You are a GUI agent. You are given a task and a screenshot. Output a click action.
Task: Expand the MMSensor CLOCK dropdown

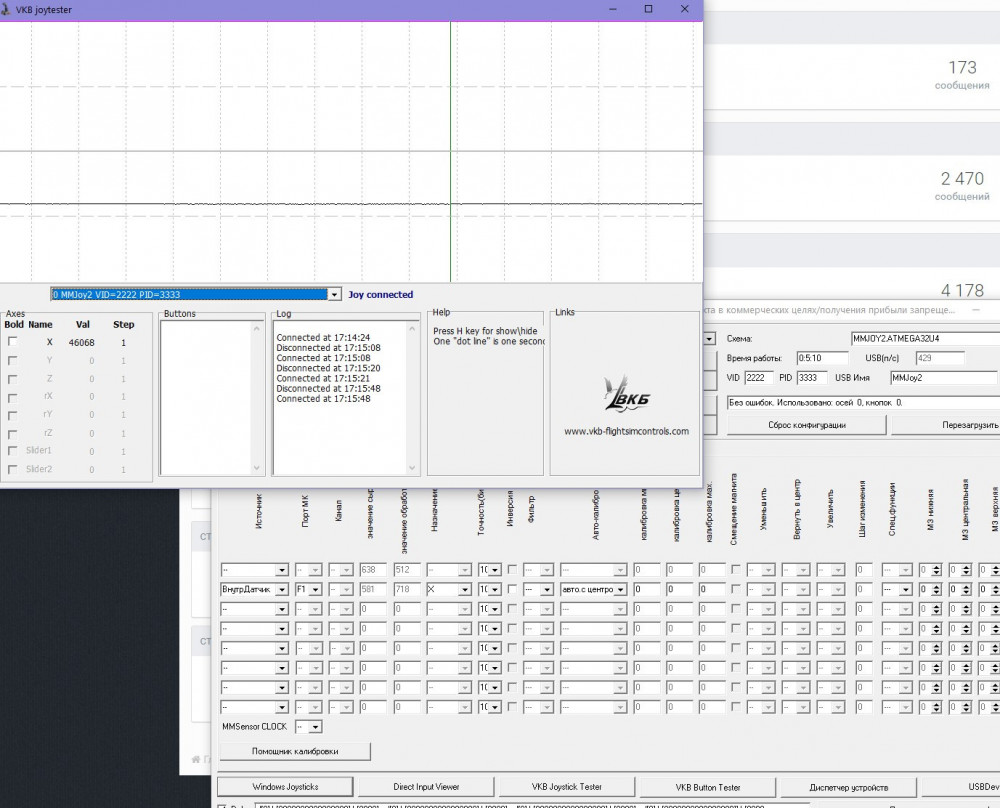point(315,727)
